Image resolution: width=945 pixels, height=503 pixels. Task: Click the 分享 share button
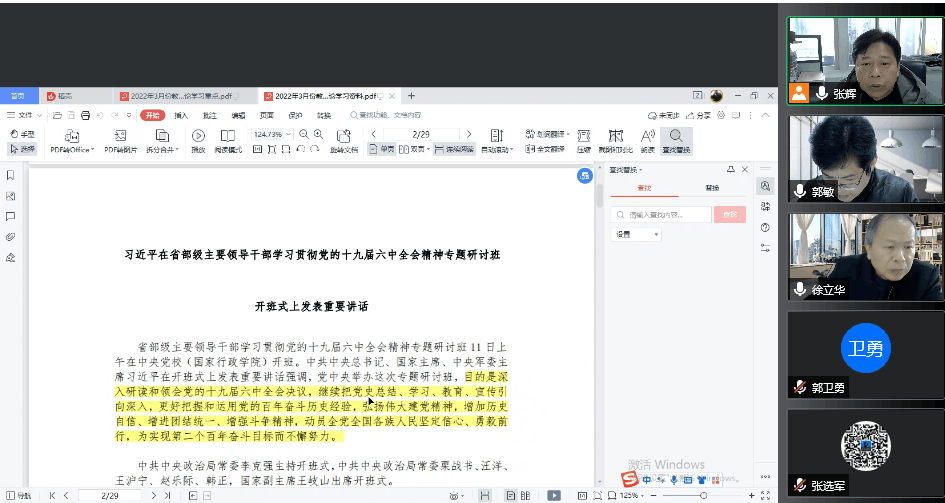point(698,115)
